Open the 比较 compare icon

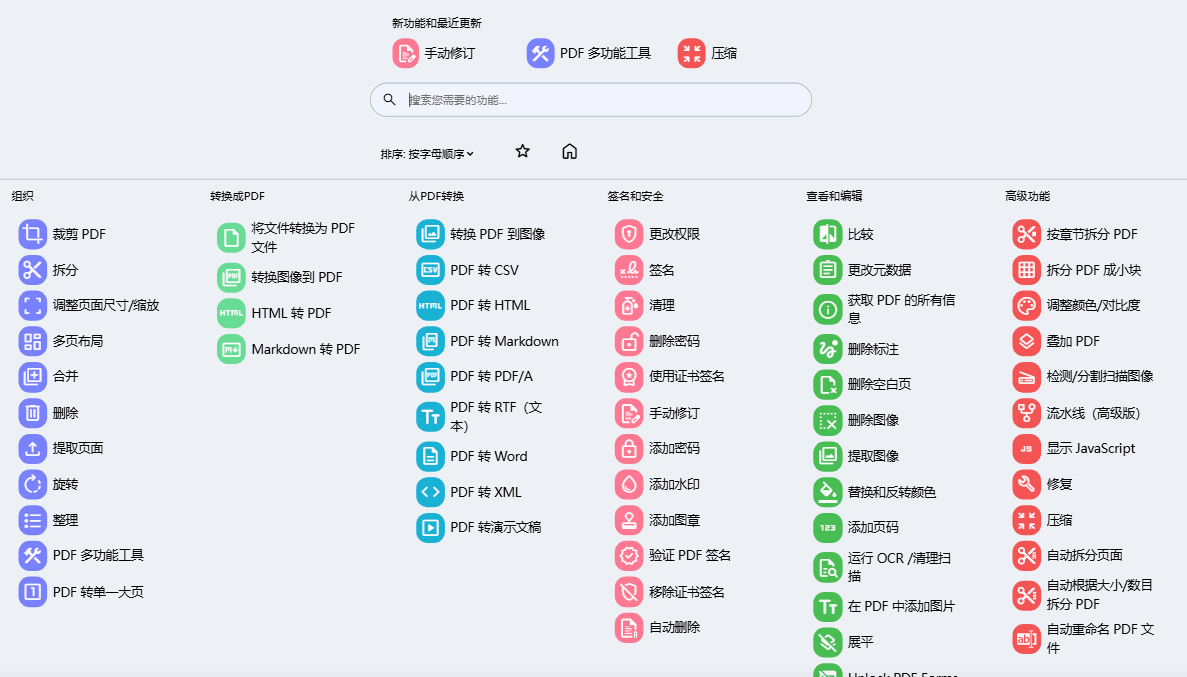tap(828, 234)
